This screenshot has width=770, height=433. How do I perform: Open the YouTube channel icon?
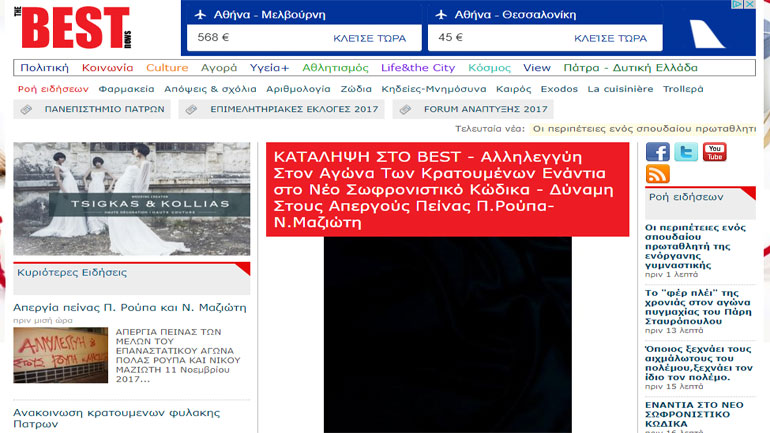click(715, 152)
